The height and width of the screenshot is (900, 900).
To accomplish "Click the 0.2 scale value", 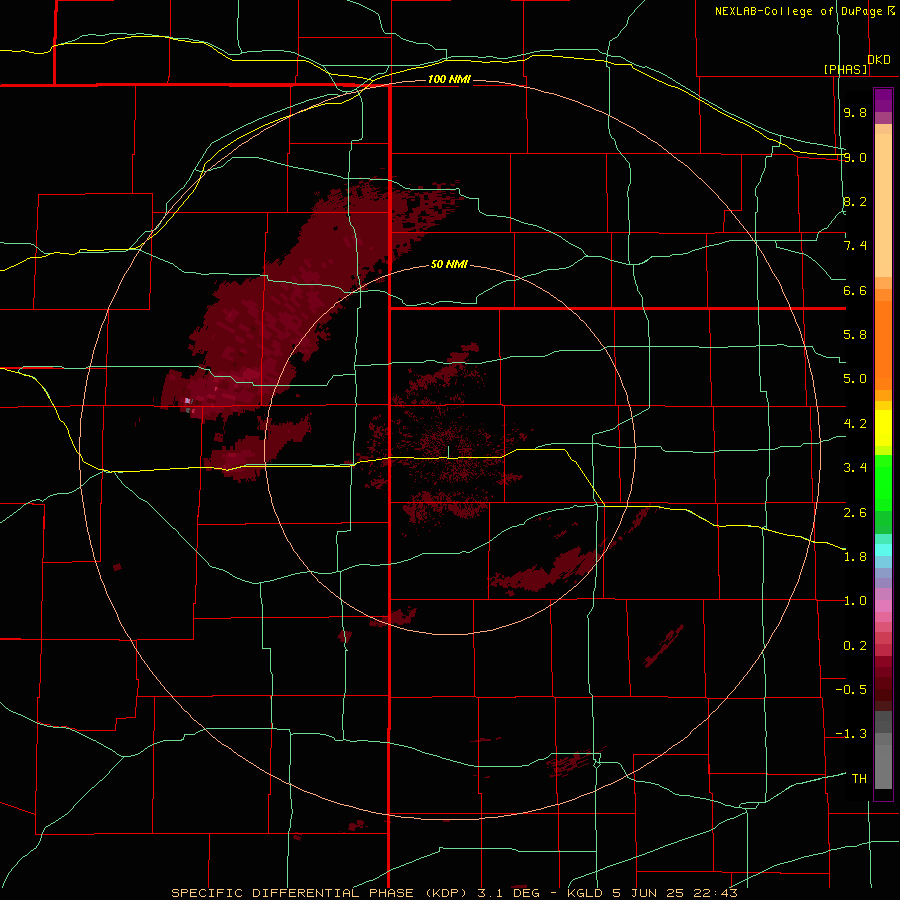I will click(x=855, y=646).
